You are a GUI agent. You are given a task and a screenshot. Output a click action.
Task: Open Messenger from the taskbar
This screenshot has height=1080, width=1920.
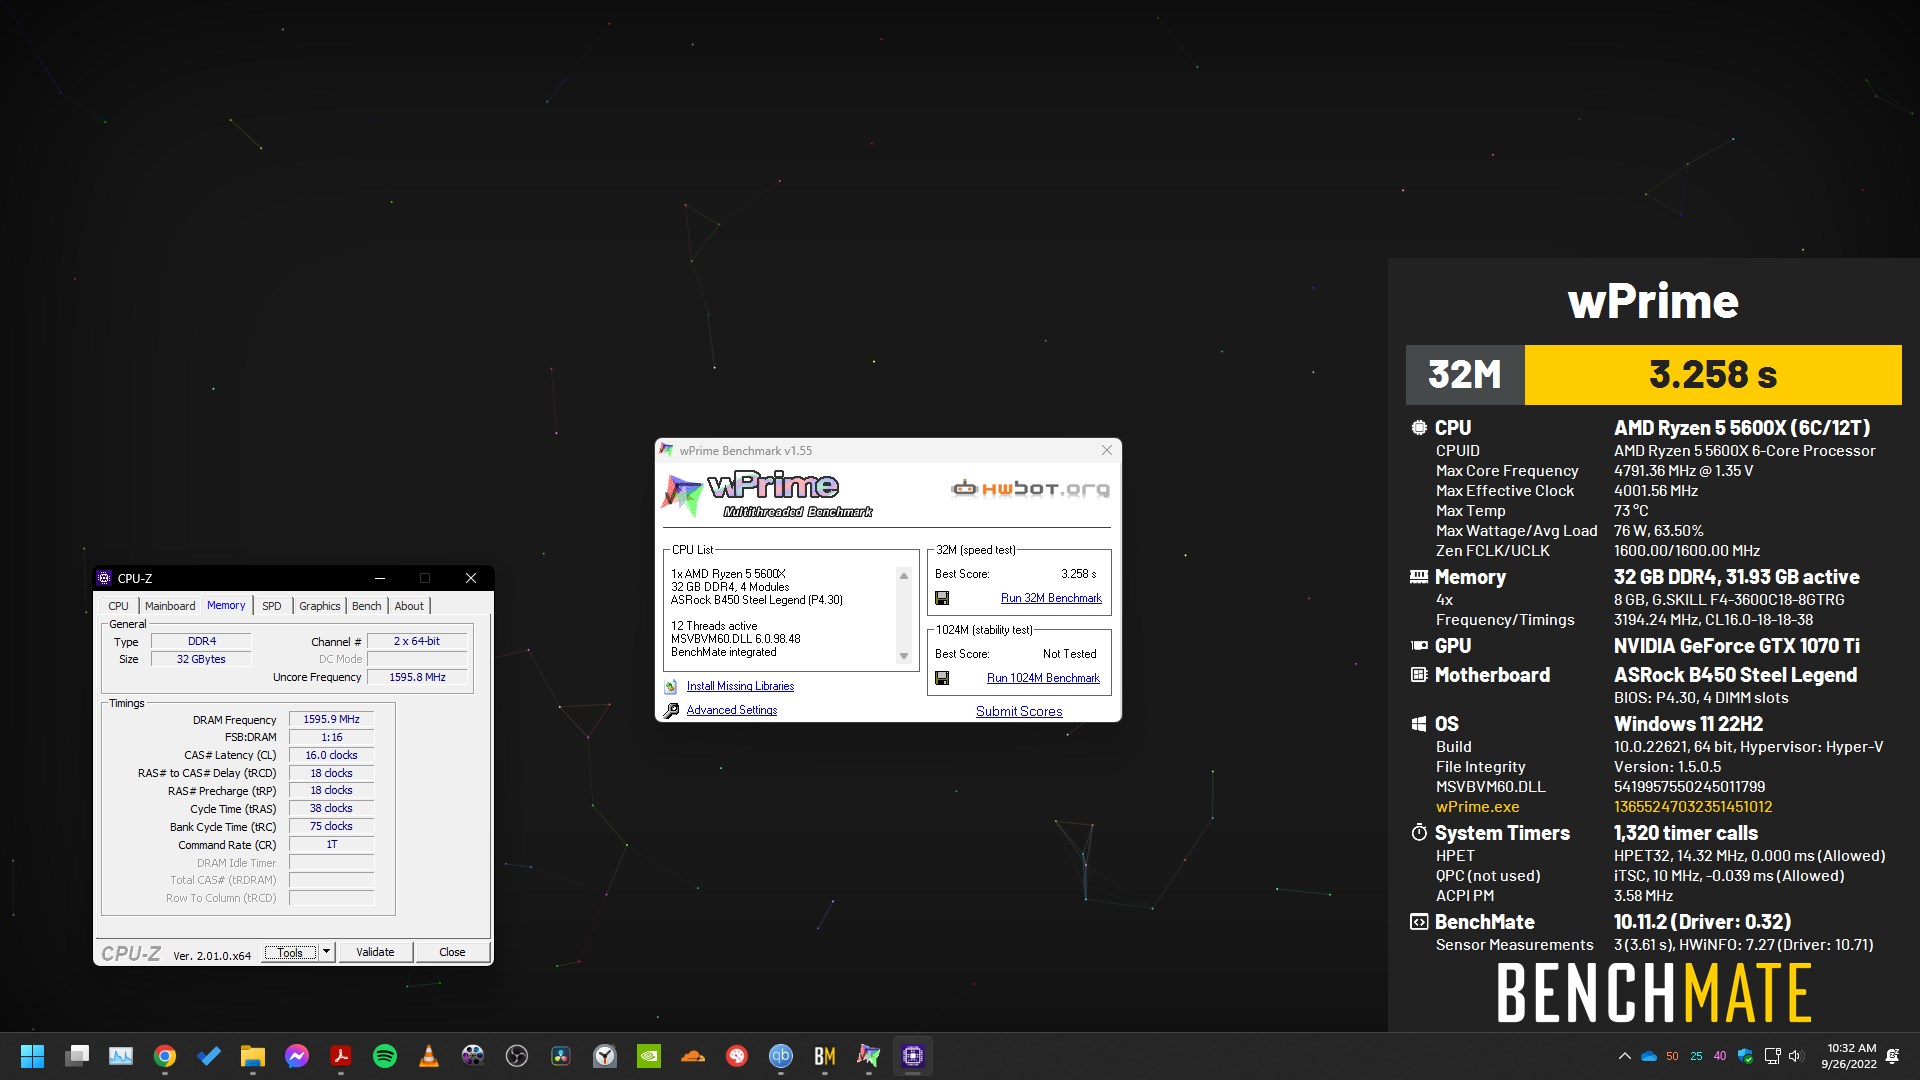[297, 1056]
